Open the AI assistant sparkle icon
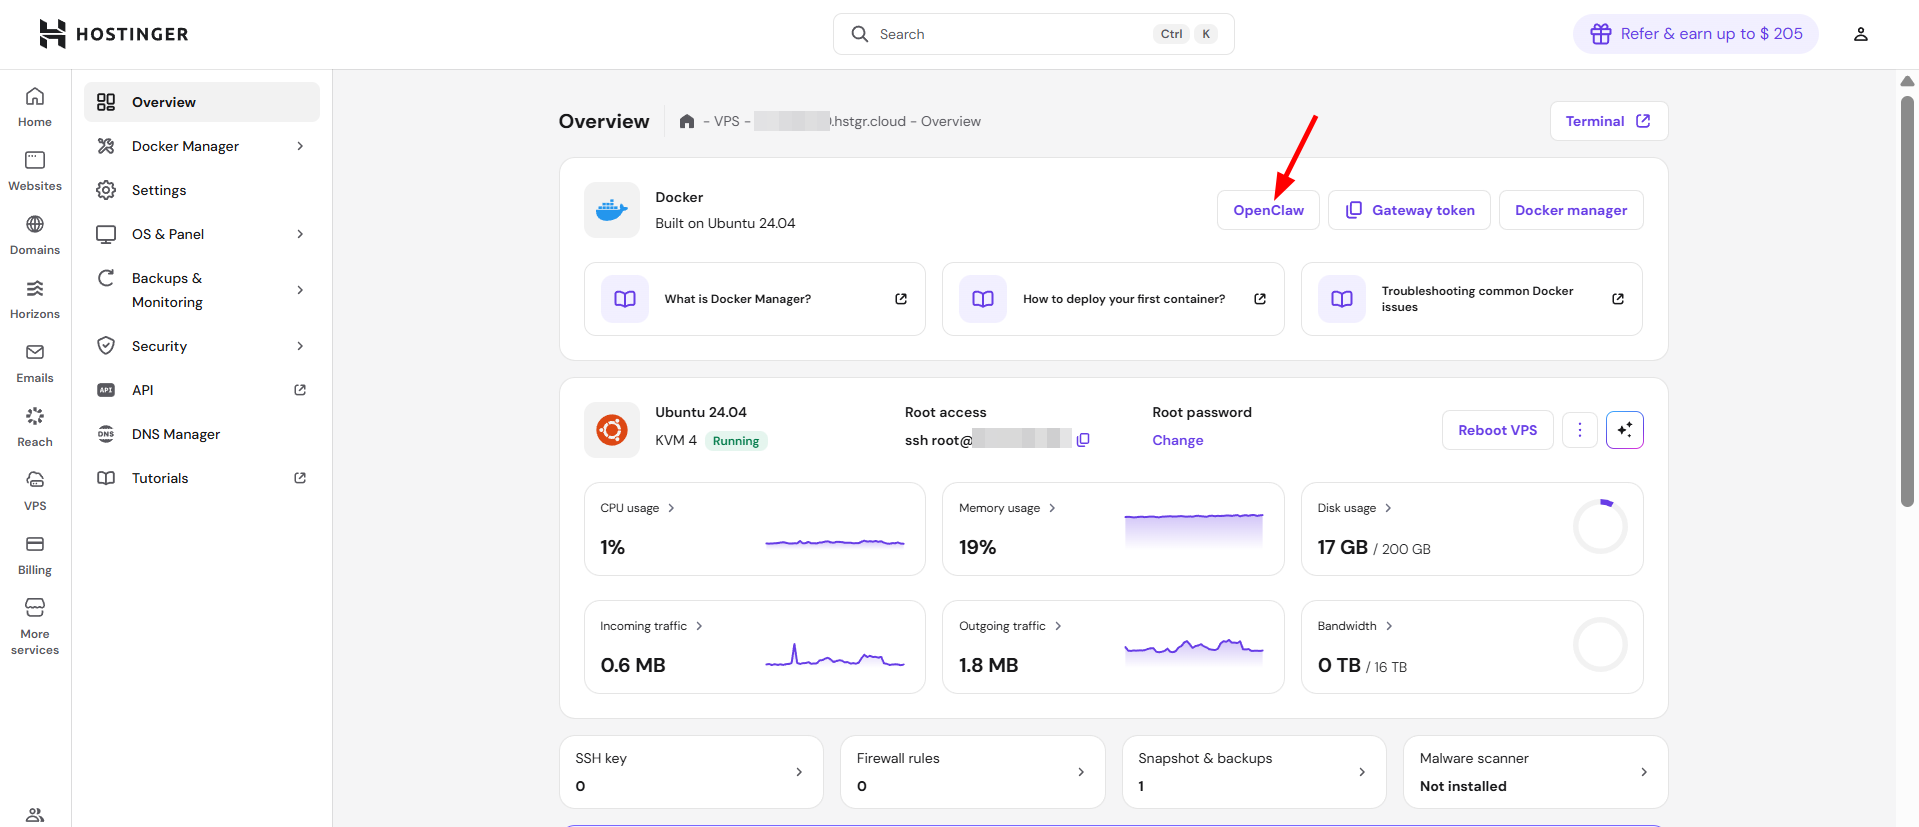Viewport: 1919px width, 827px height. pyautogui.click(x=1624, y=430)
